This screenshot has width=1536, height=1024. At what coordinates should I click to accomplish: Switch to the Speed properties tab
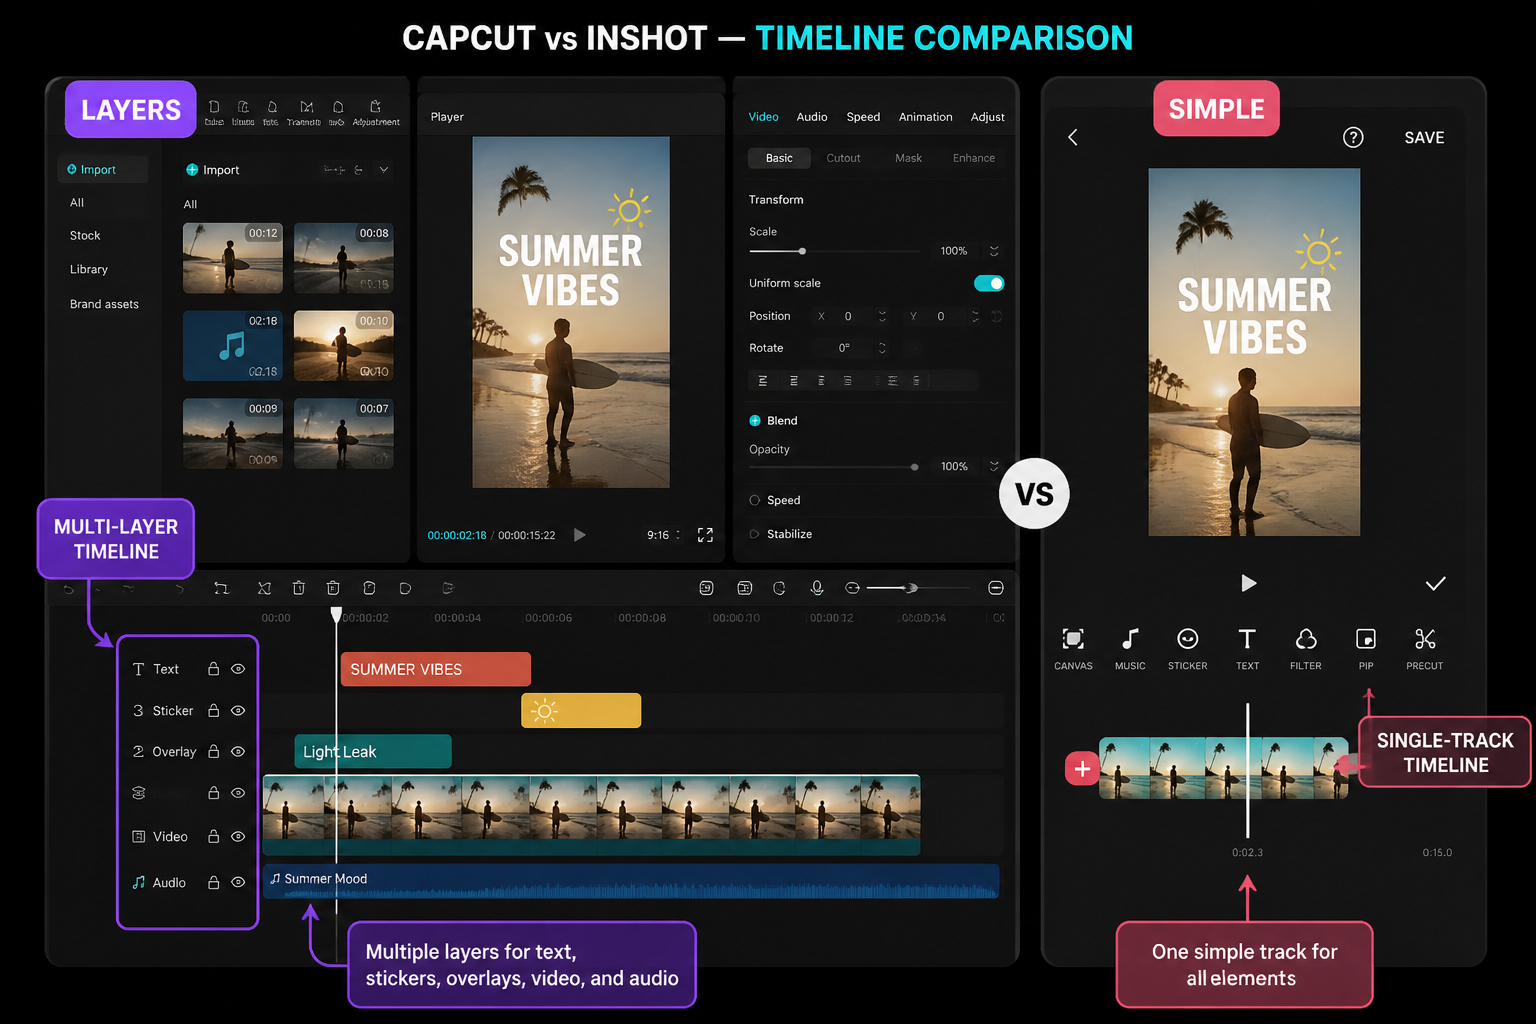click(863, 117)
